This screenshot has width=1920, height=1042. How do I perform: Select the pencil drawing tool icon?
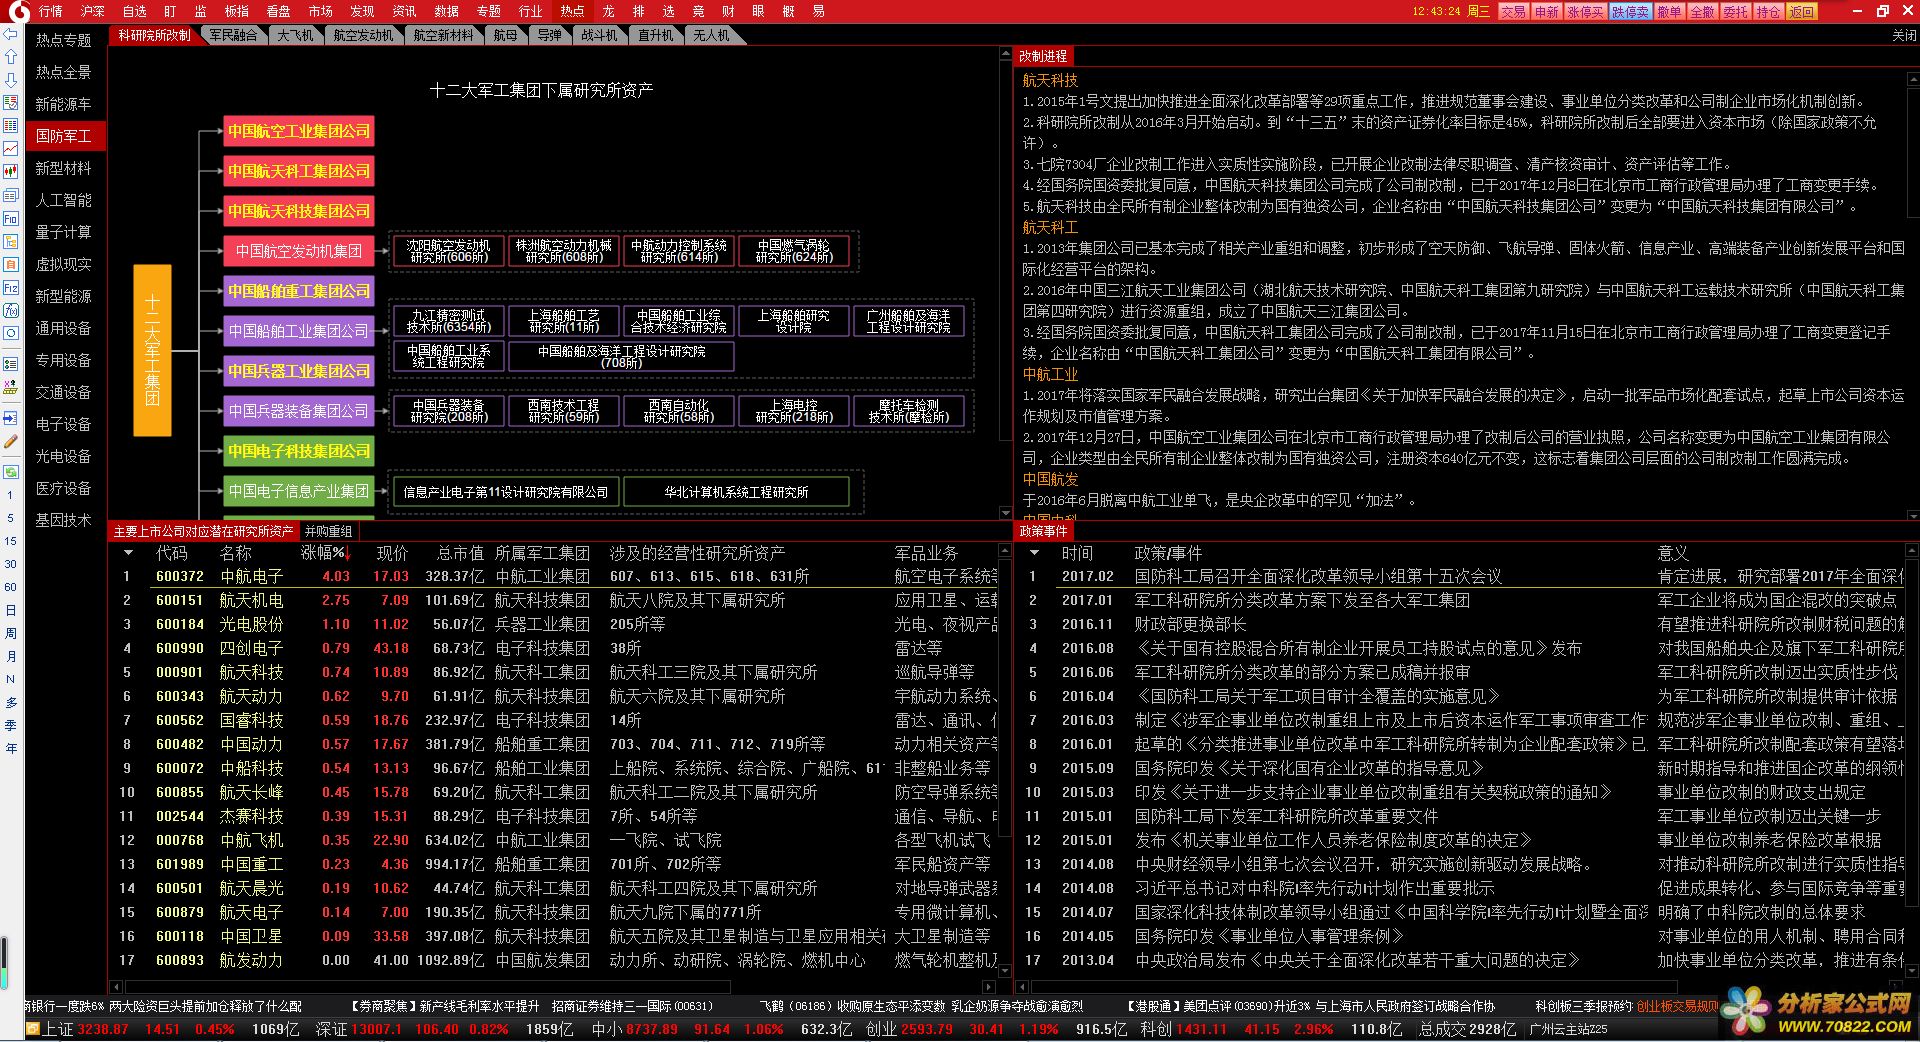click(x=11, y=441)
